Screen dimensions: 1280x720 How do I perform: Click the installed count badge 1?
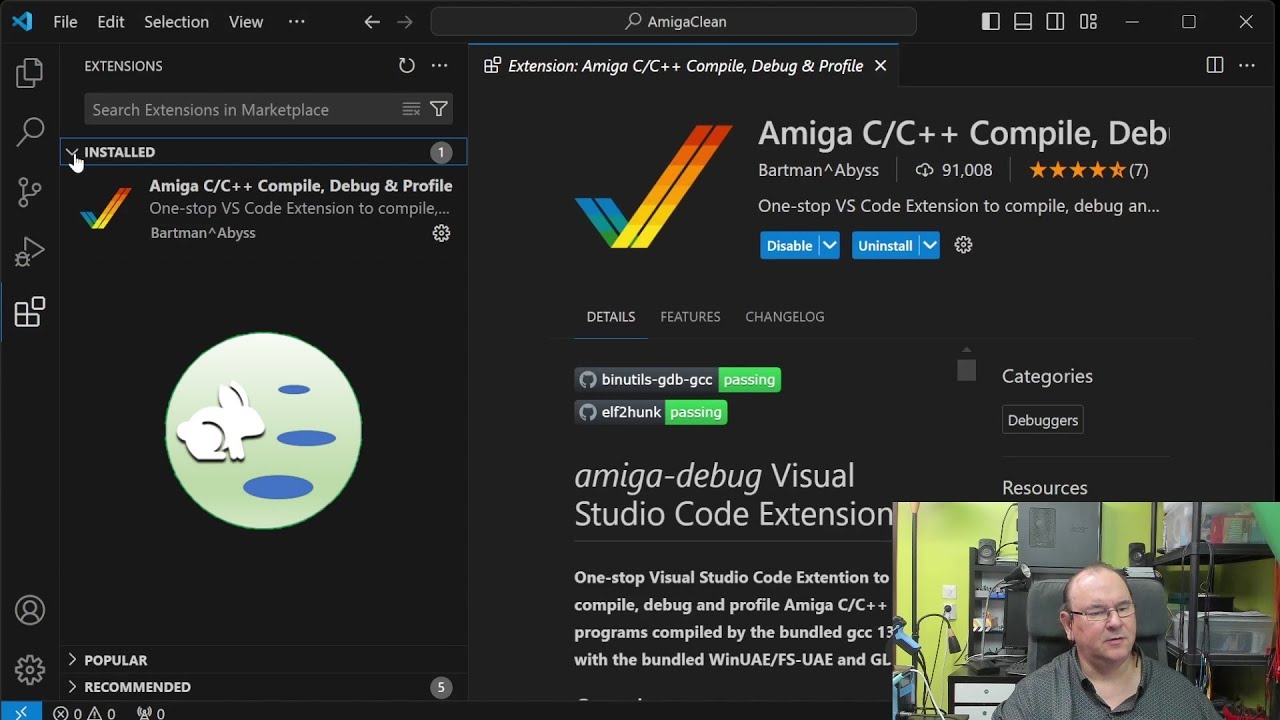point(441,152)
